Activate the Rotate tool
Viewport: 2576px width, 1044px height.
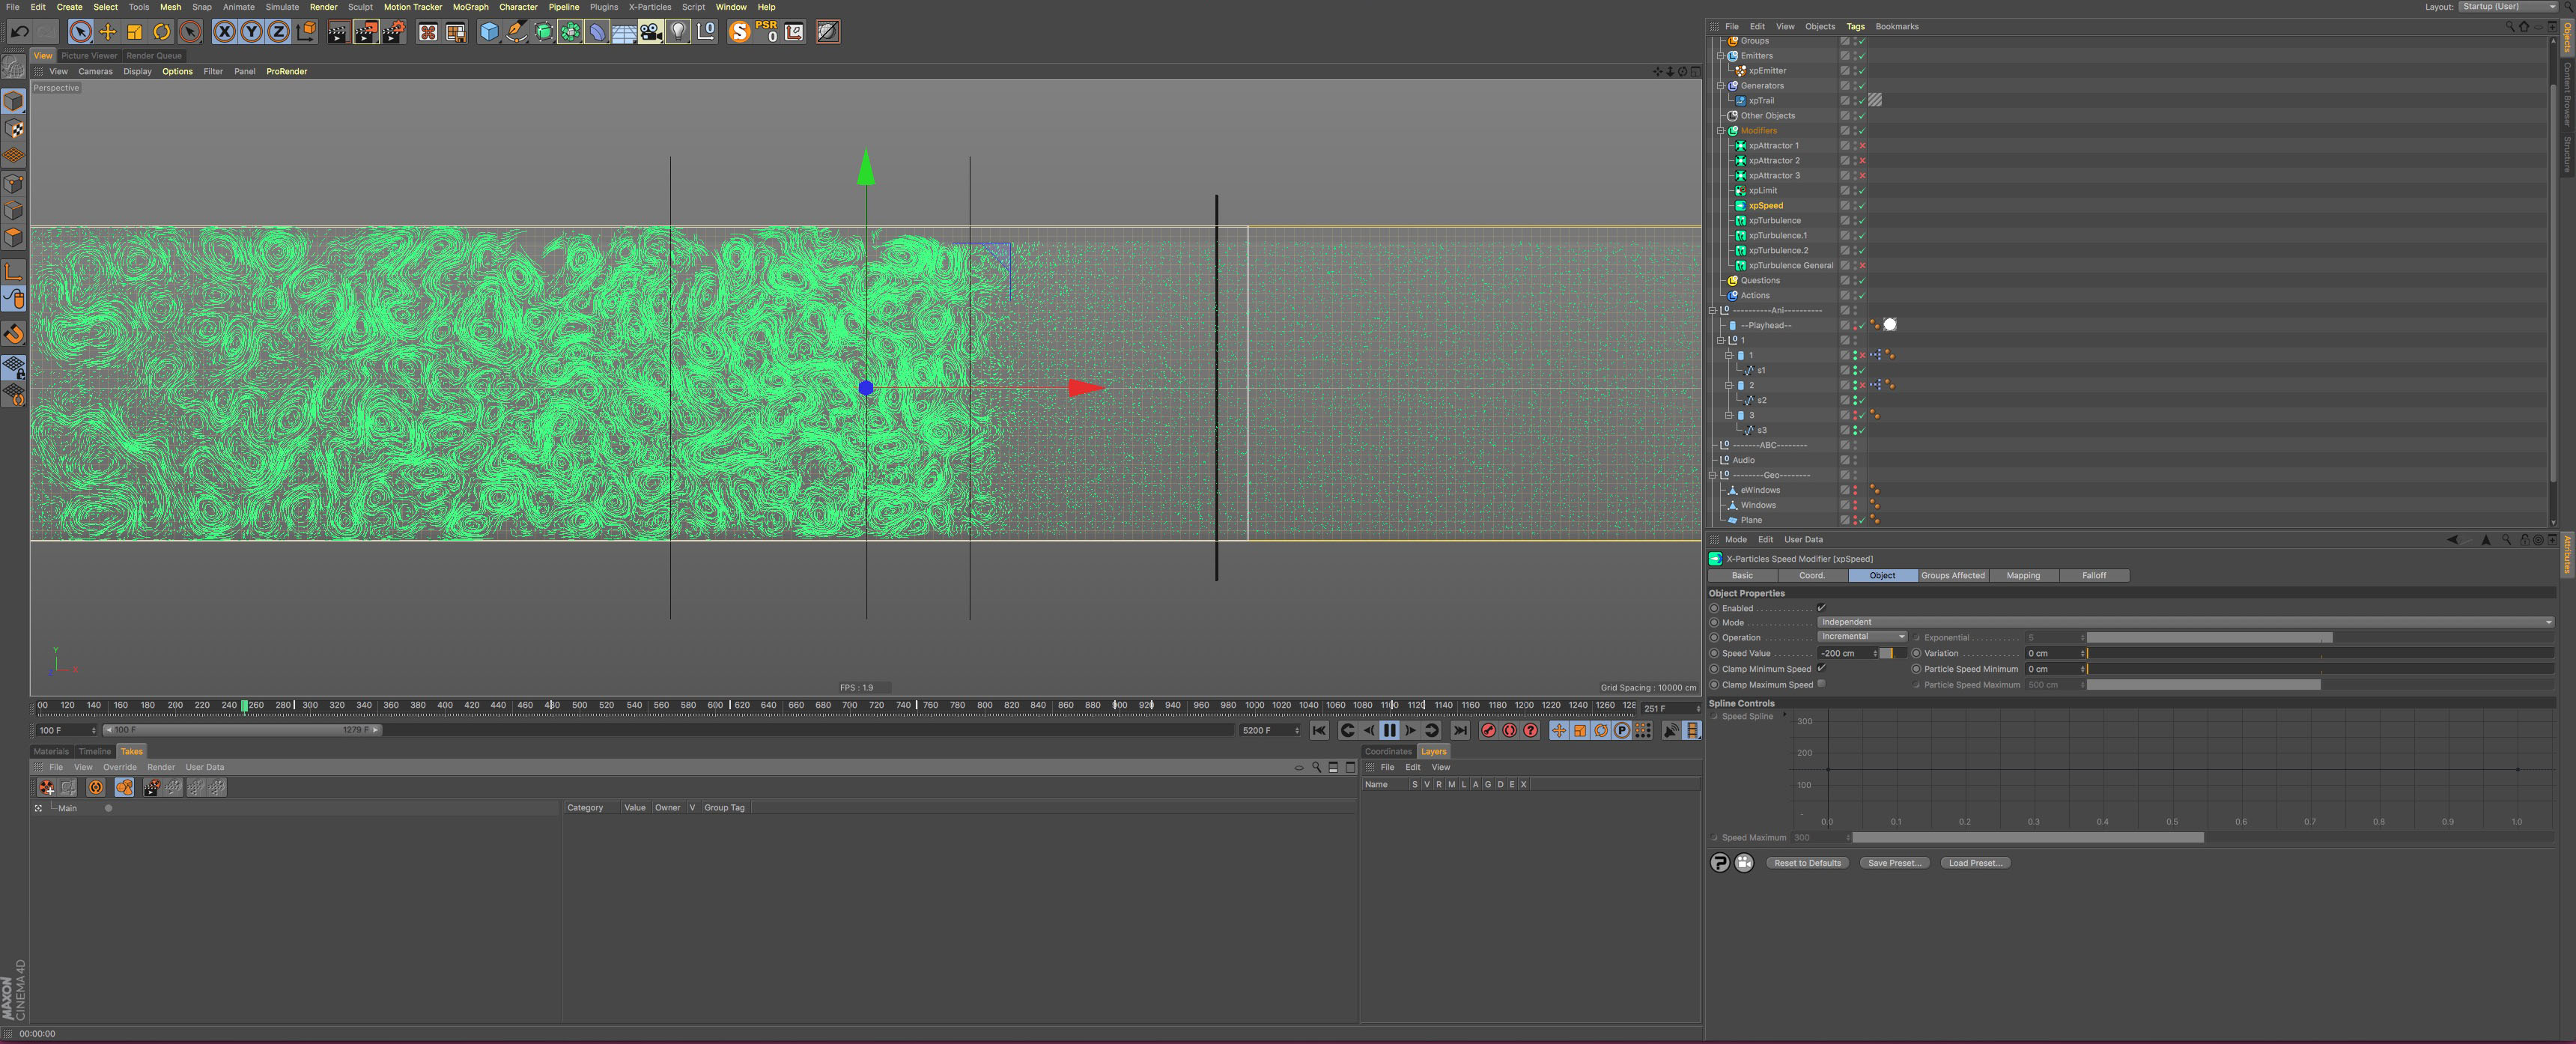(162, 32)
